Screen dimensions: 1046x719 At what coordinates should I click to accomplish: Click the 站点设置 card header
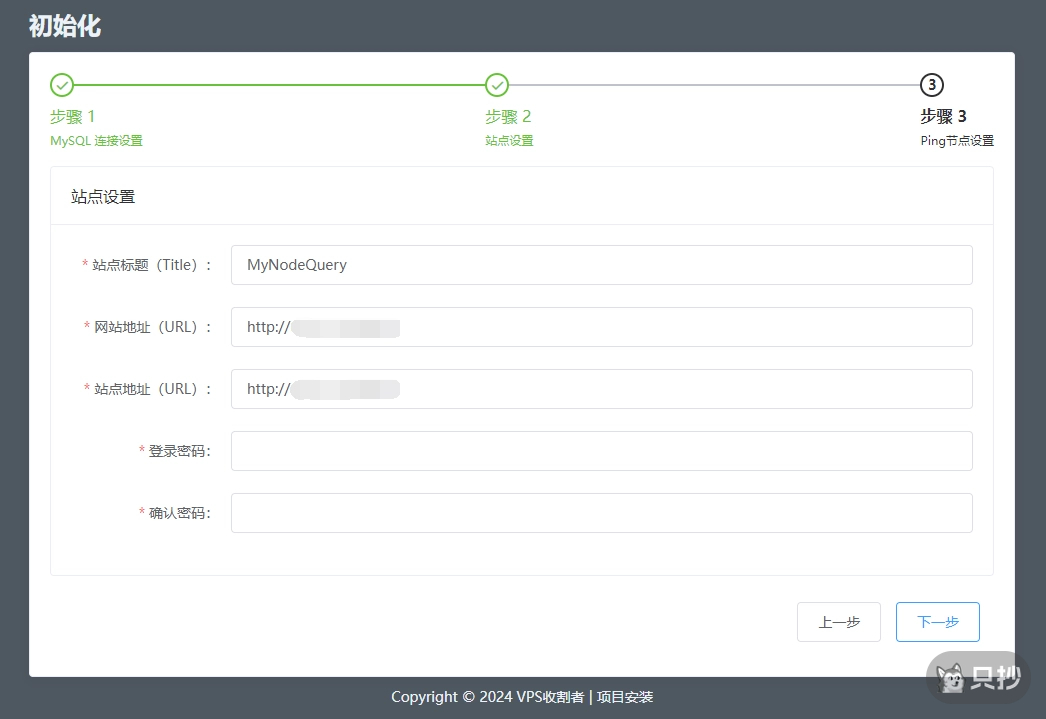pos(103,197)
